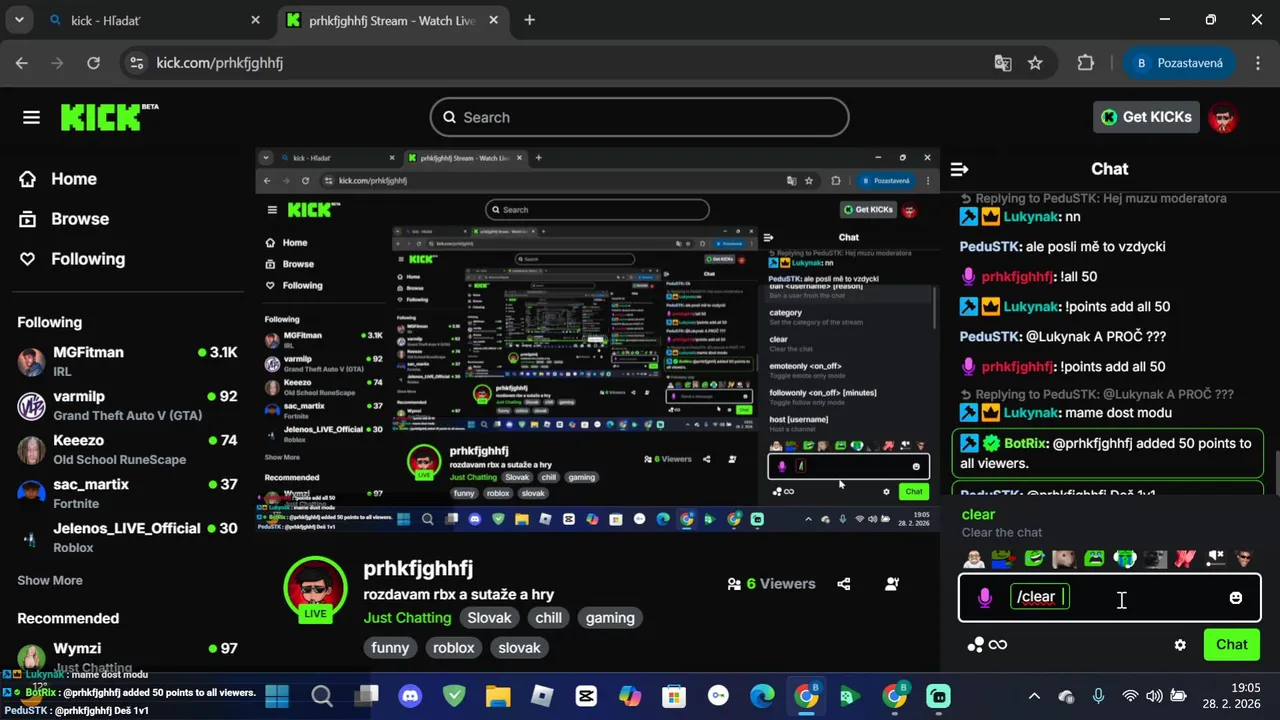Viewport: 1280px width, 720px height.
Task: Click the channel points bubbles icon
Action: 976,645
